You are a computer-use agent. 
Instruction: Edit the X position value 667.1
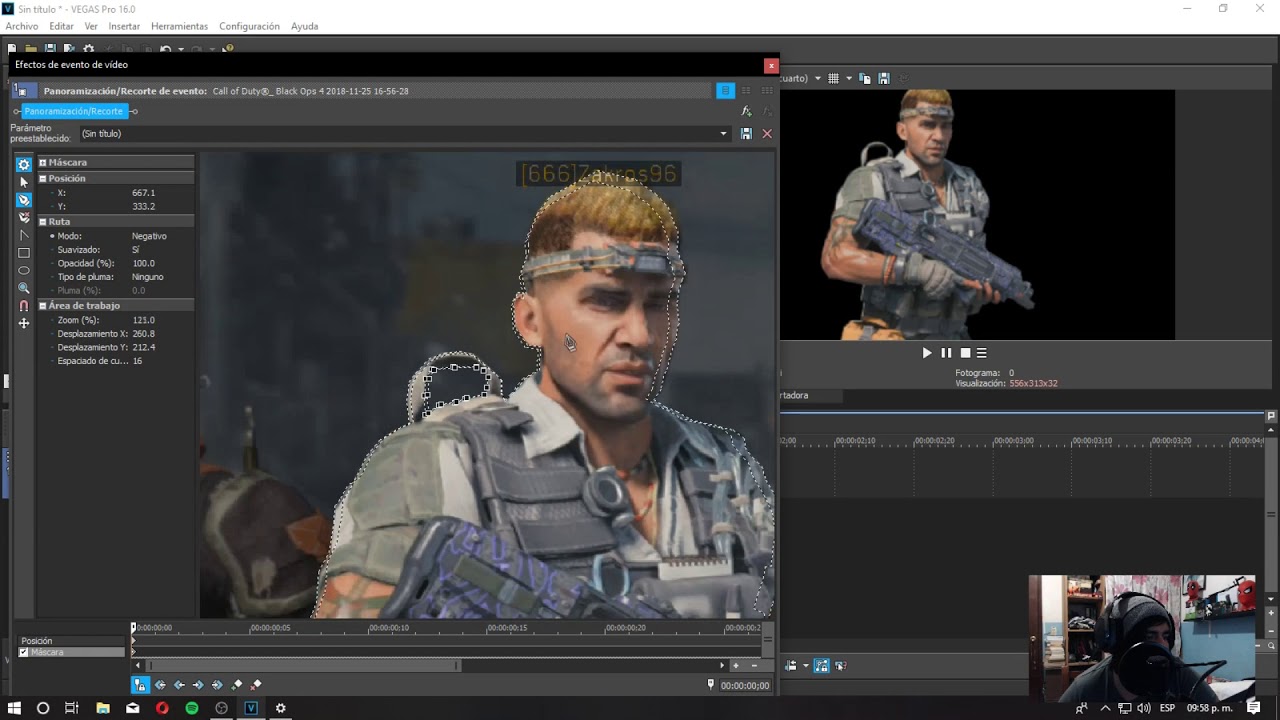[x=143, y=192]
